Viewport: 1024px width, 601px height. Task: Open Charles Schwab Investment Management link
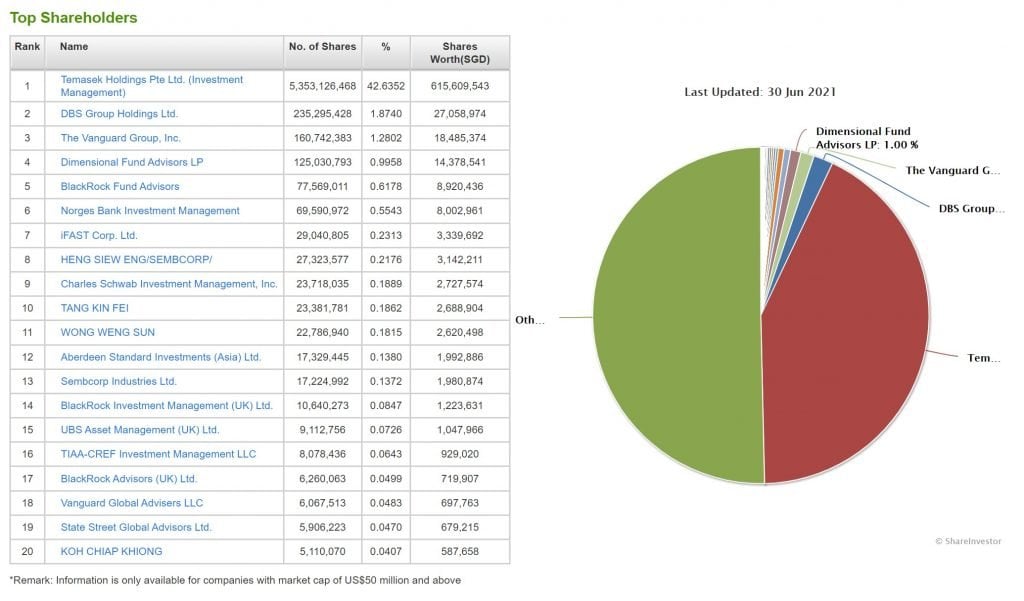click(169, 284)
